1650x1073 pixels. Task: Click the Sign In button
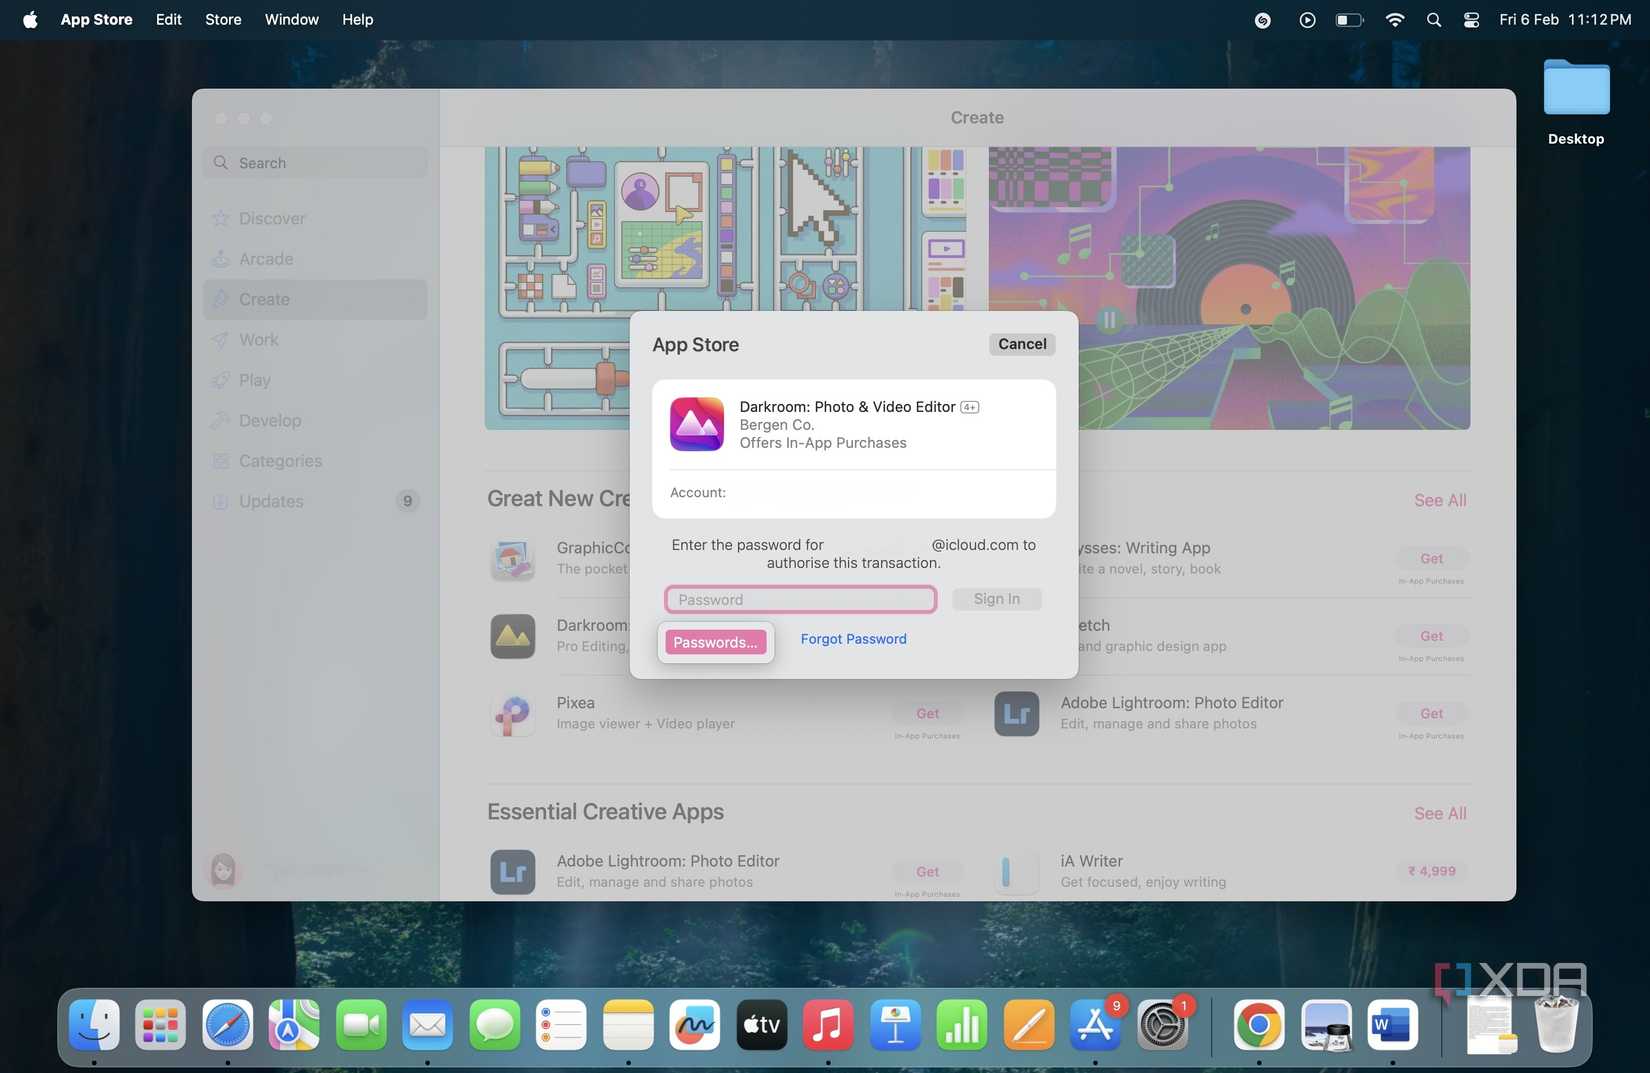pos(997,599)
